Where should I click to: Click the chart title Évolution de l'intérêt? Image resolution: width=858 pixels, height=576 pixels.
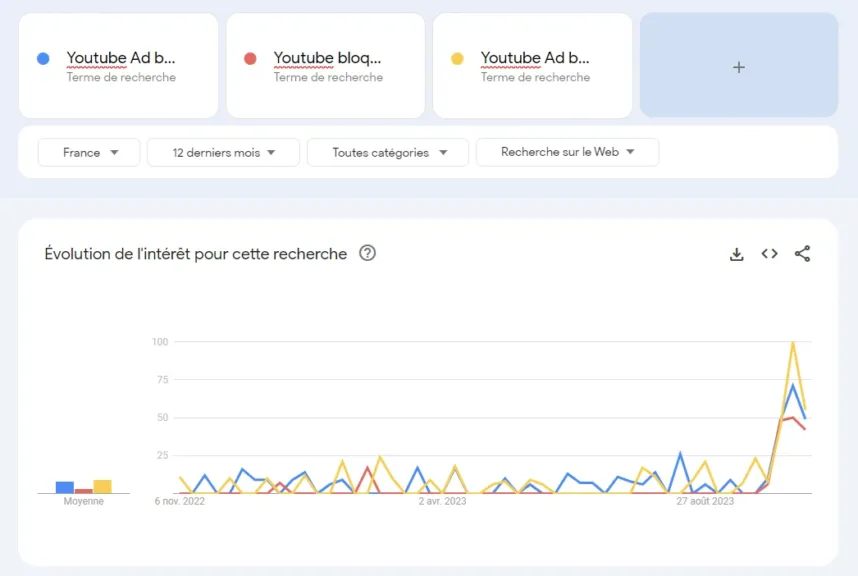(195, 254)
